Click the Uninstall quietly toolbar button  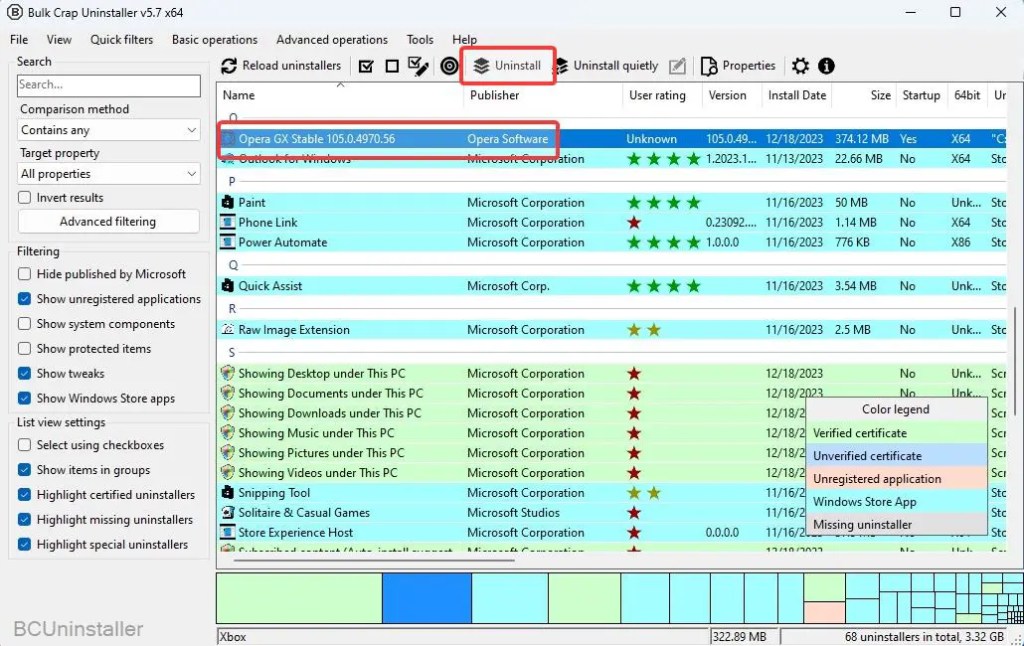pyautogui.click(x=607, y=66)
